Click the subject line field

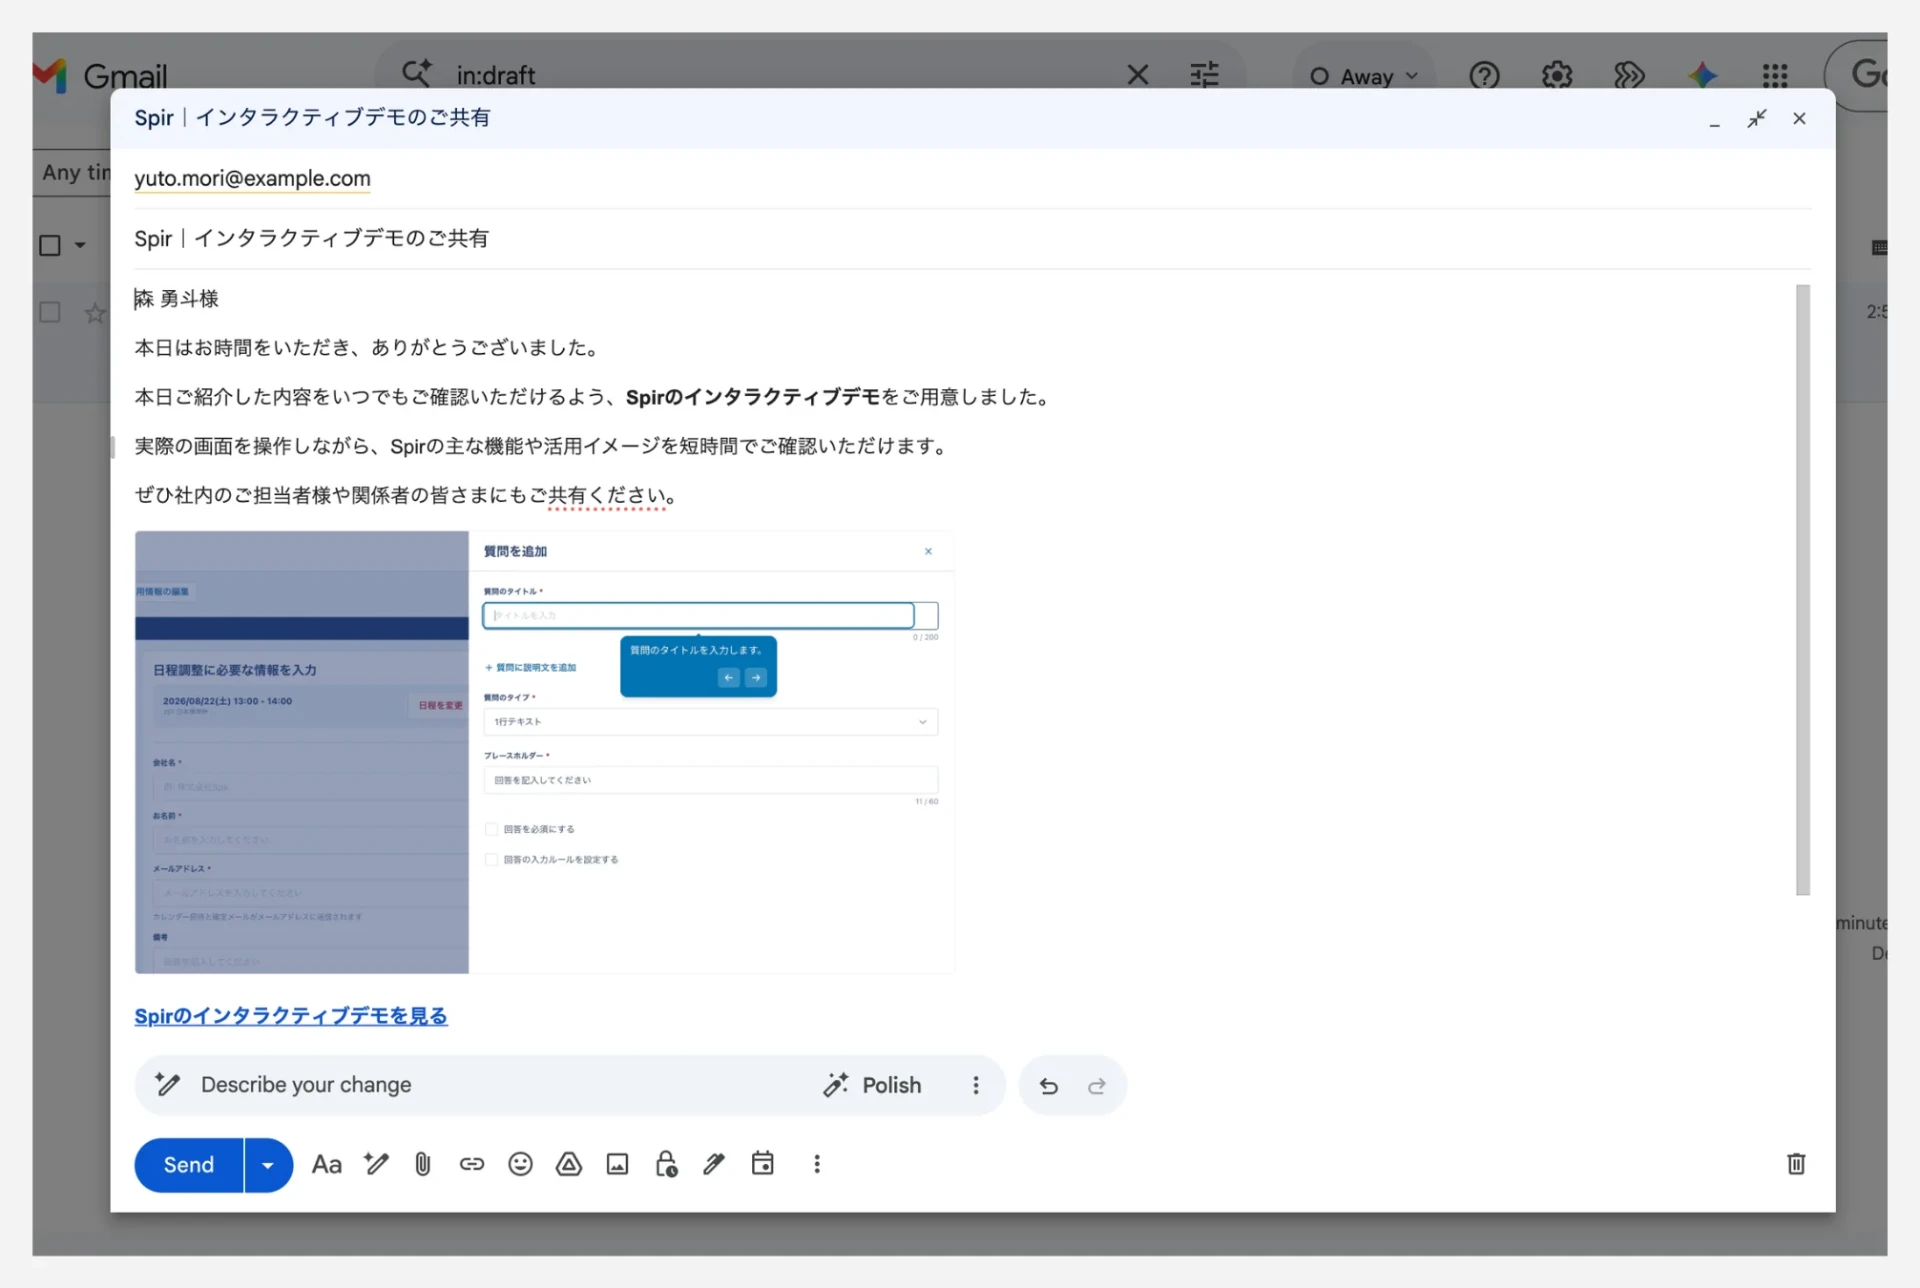pyautogui.click(x=972, y=238)
